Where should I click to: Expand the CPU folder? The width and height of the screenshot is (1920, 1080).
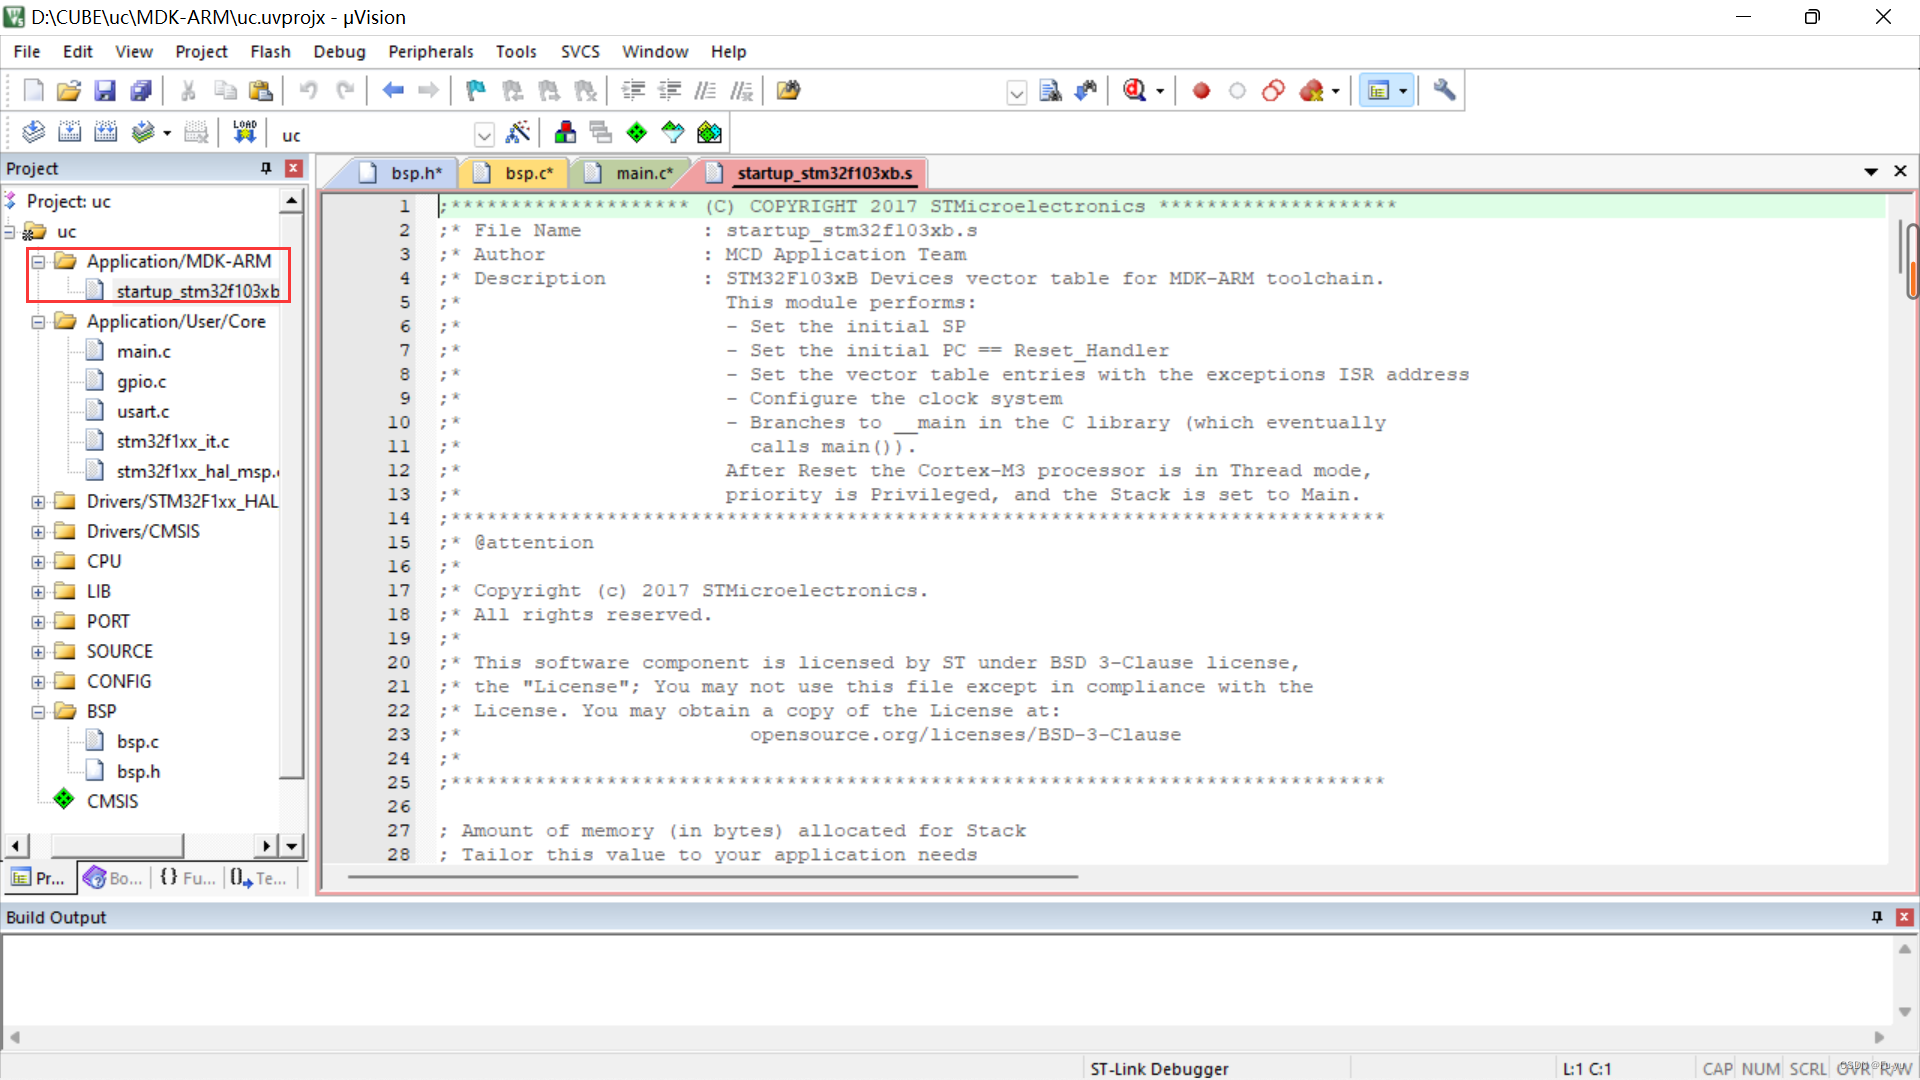tap(38, 562)
